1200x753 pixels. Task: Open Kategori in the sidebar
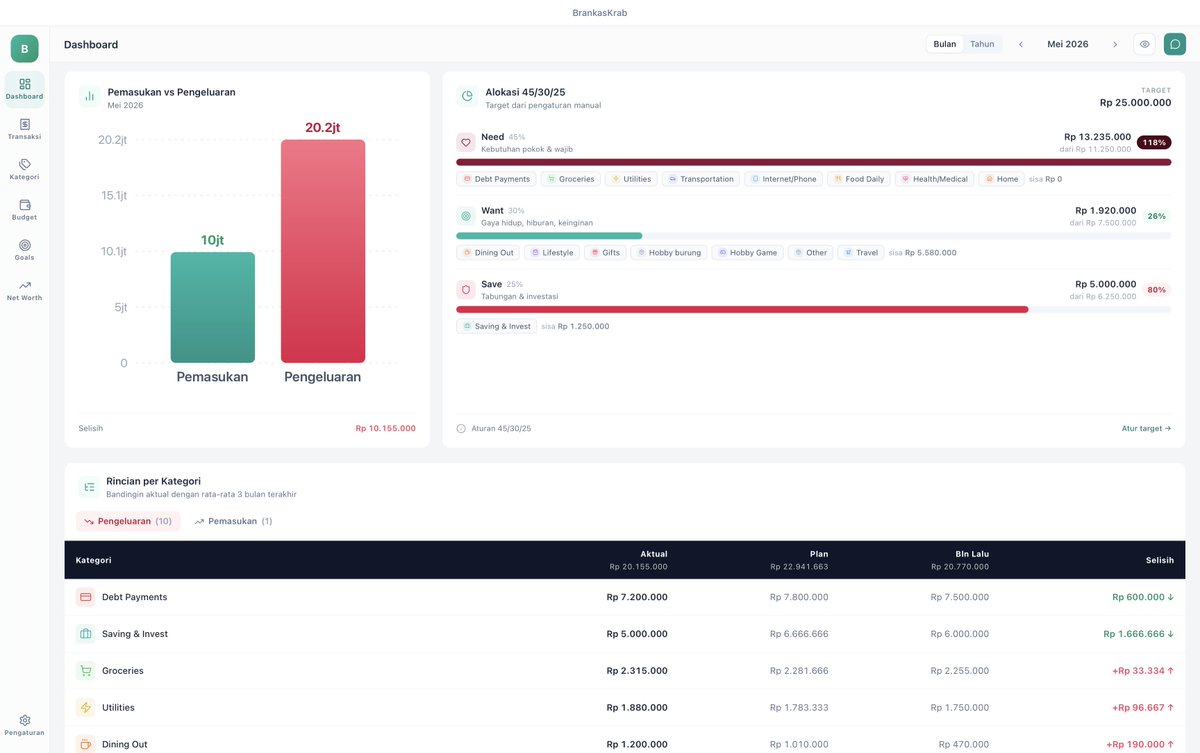(24, 169)
